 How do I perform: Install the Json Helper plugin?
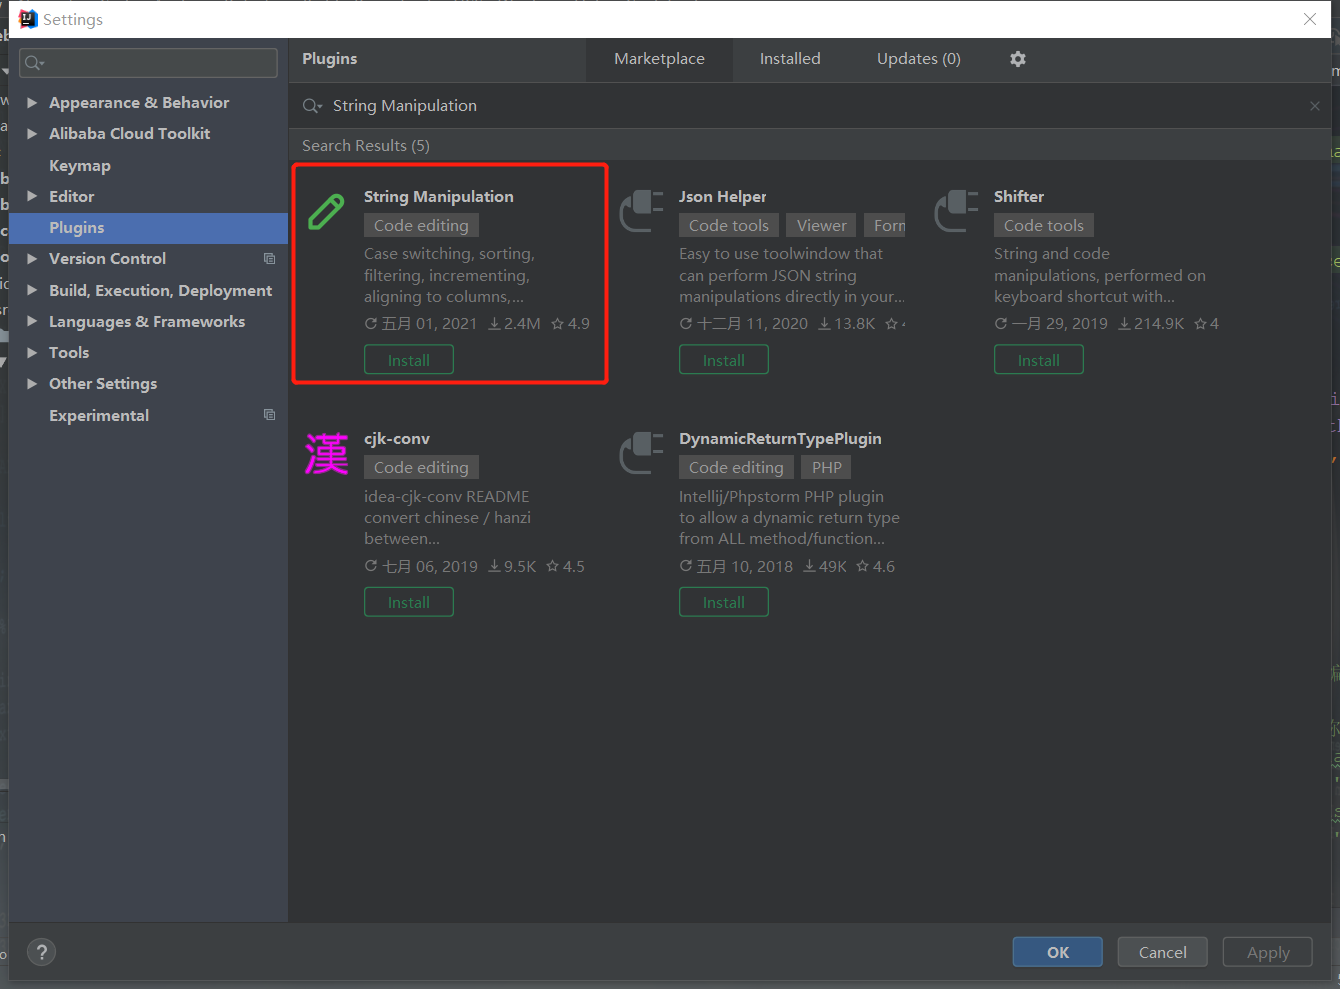point(724,360)
